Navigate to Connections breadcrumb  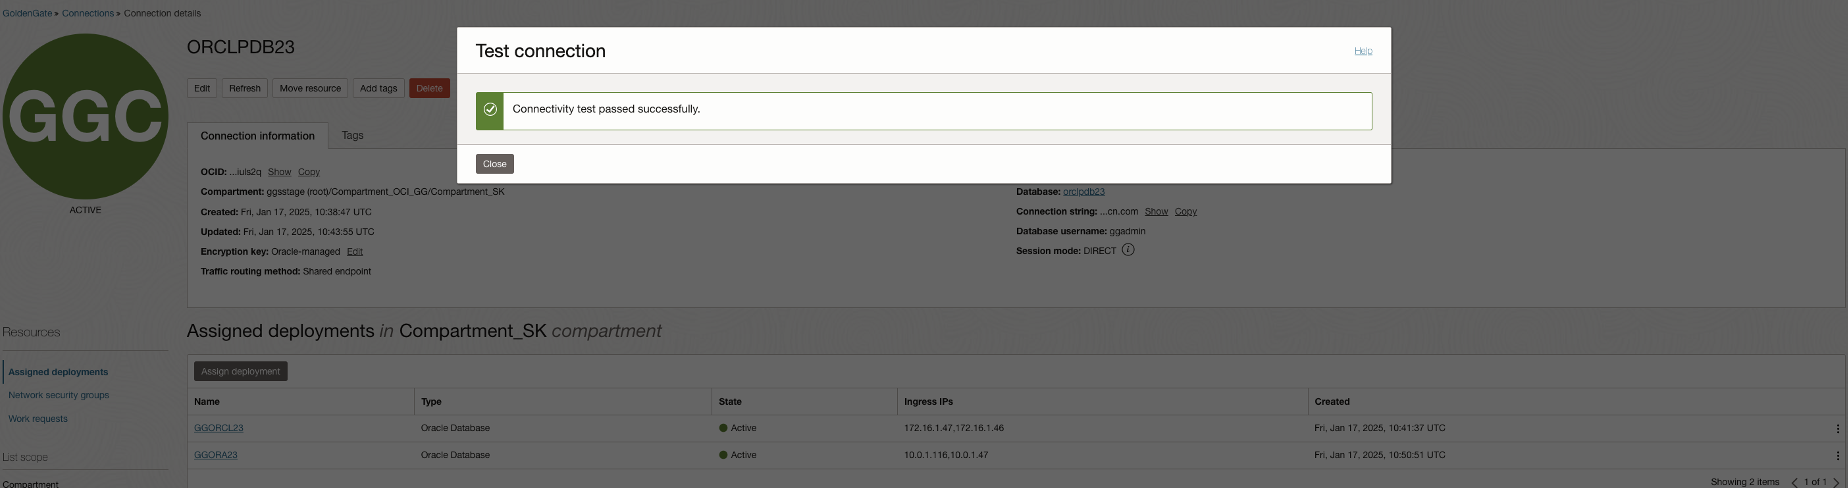[x=88, y=13]
